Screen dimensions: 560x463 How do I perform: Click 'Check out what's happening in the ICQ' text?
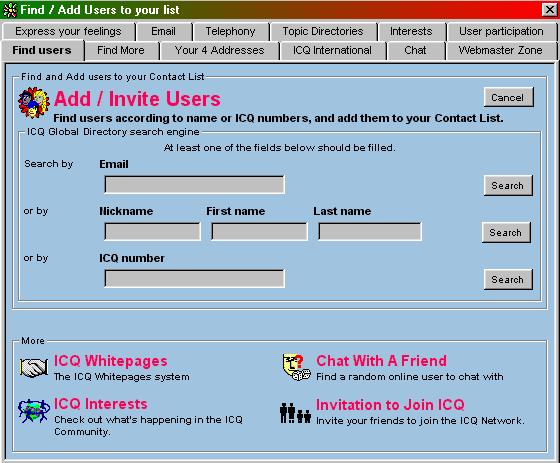click(148, 420)
